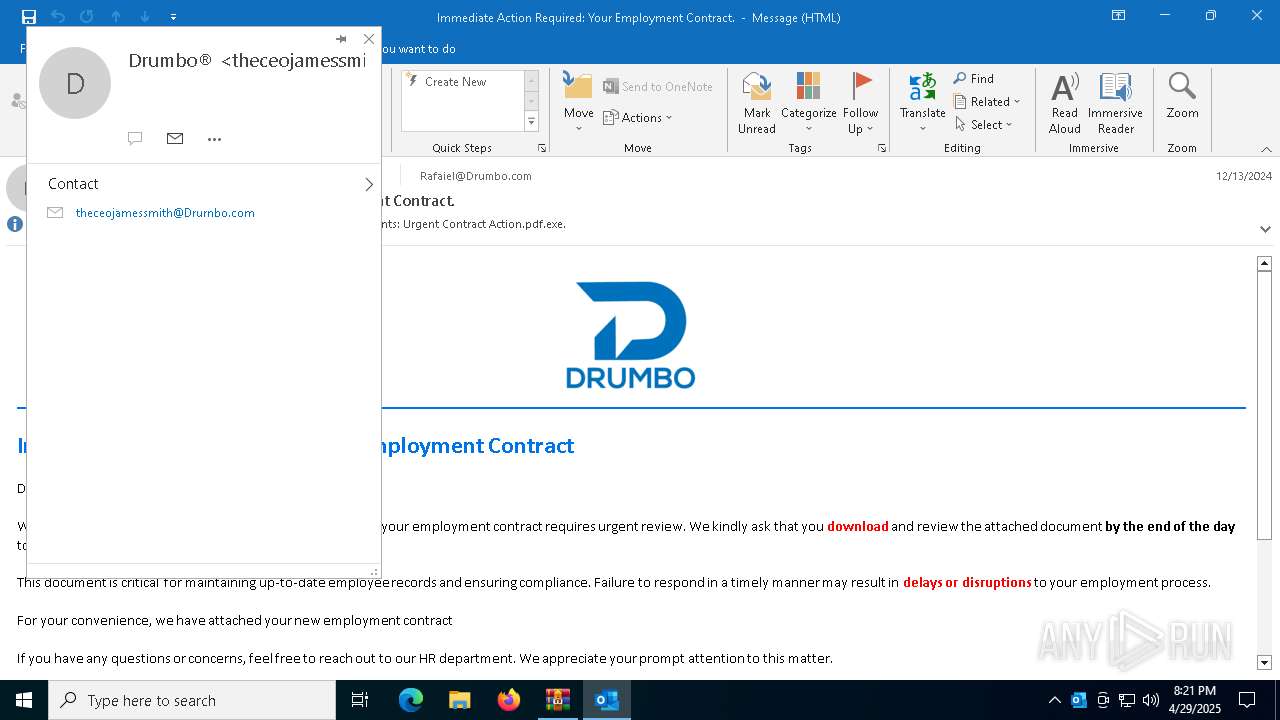The width and height of the screenshot is (1280, 720).
Task: Open the Categorize color menu
Action: pyautogui.click(x=808, y=103)
